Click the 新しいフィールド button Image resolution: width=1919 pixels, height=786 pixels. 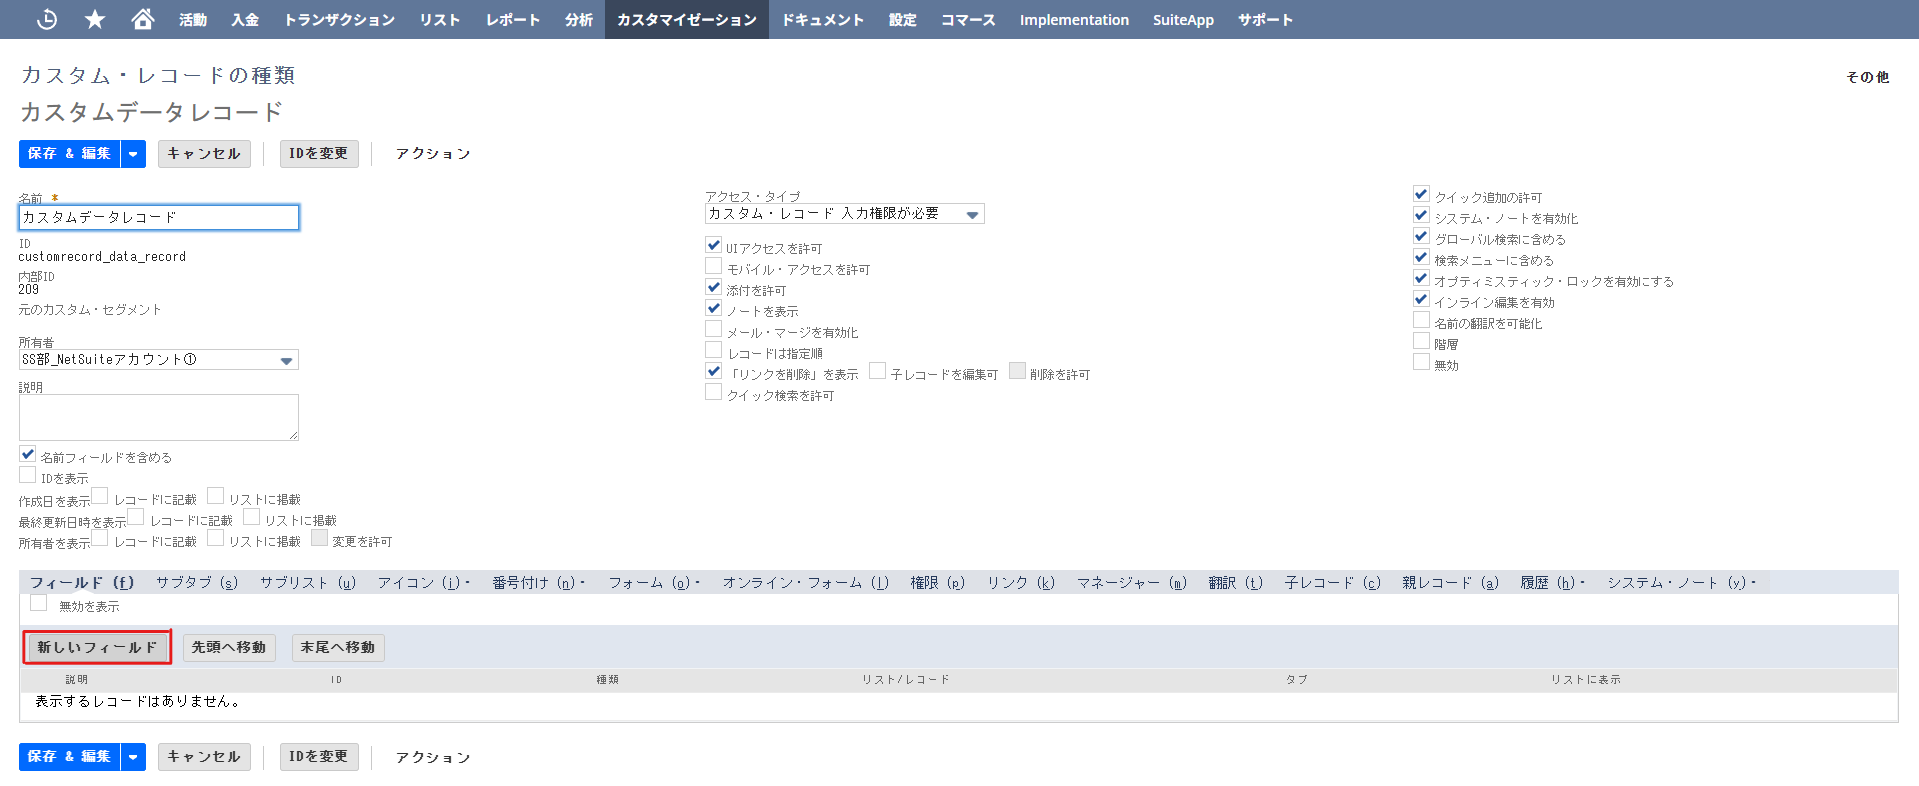97,647
